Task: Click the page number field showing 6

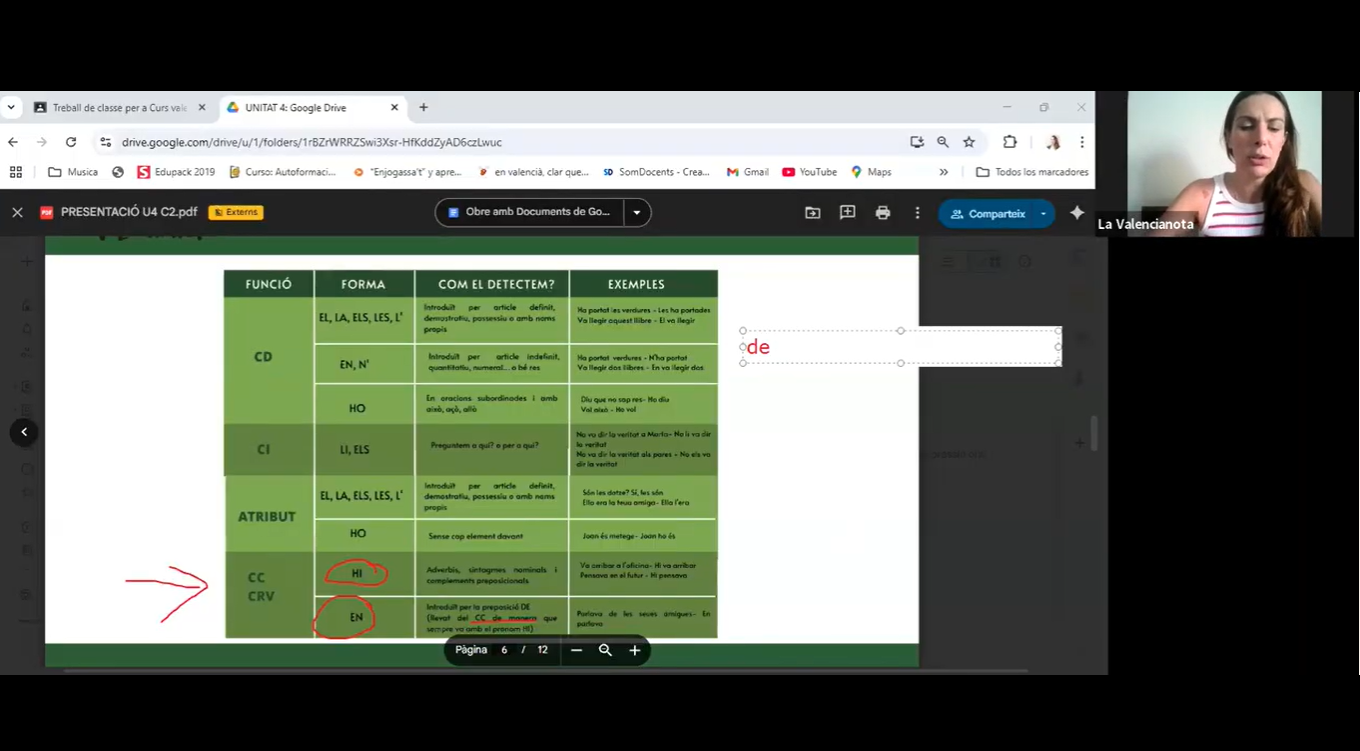Action: 504,650
